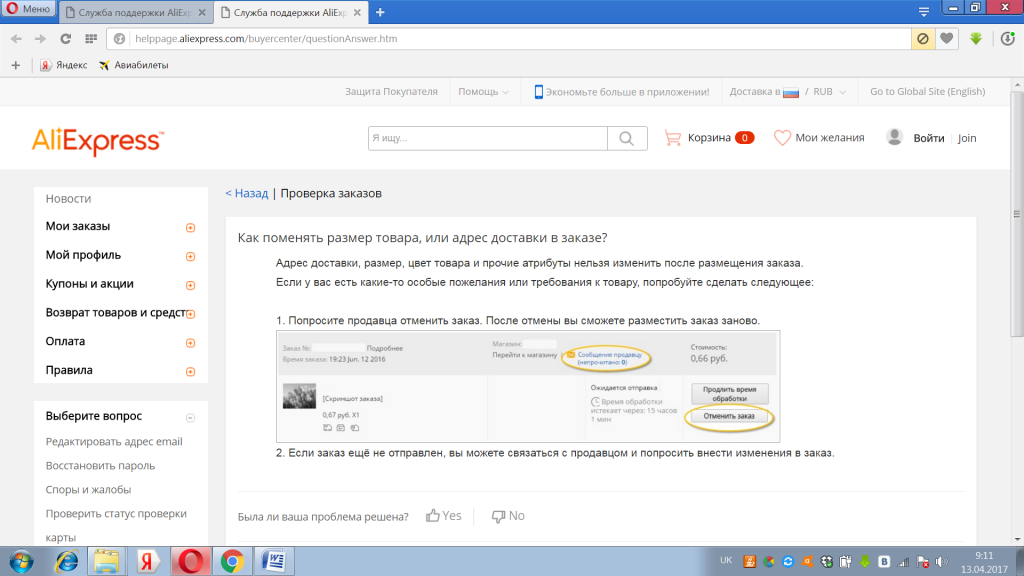
Task: Open the Доставка в / RUB dropdown
Action: tap(788, 91)
